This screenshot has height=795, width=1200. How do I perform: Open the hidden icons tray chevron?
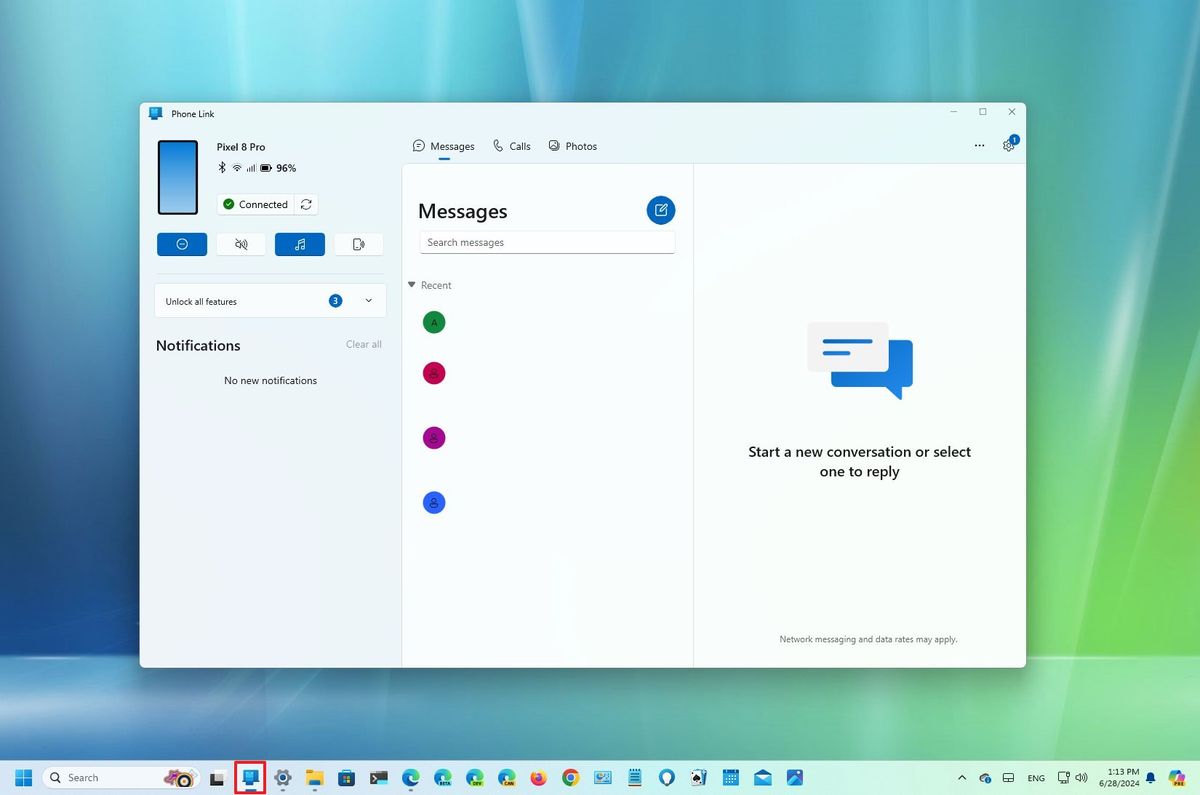[x=962, y=777]
